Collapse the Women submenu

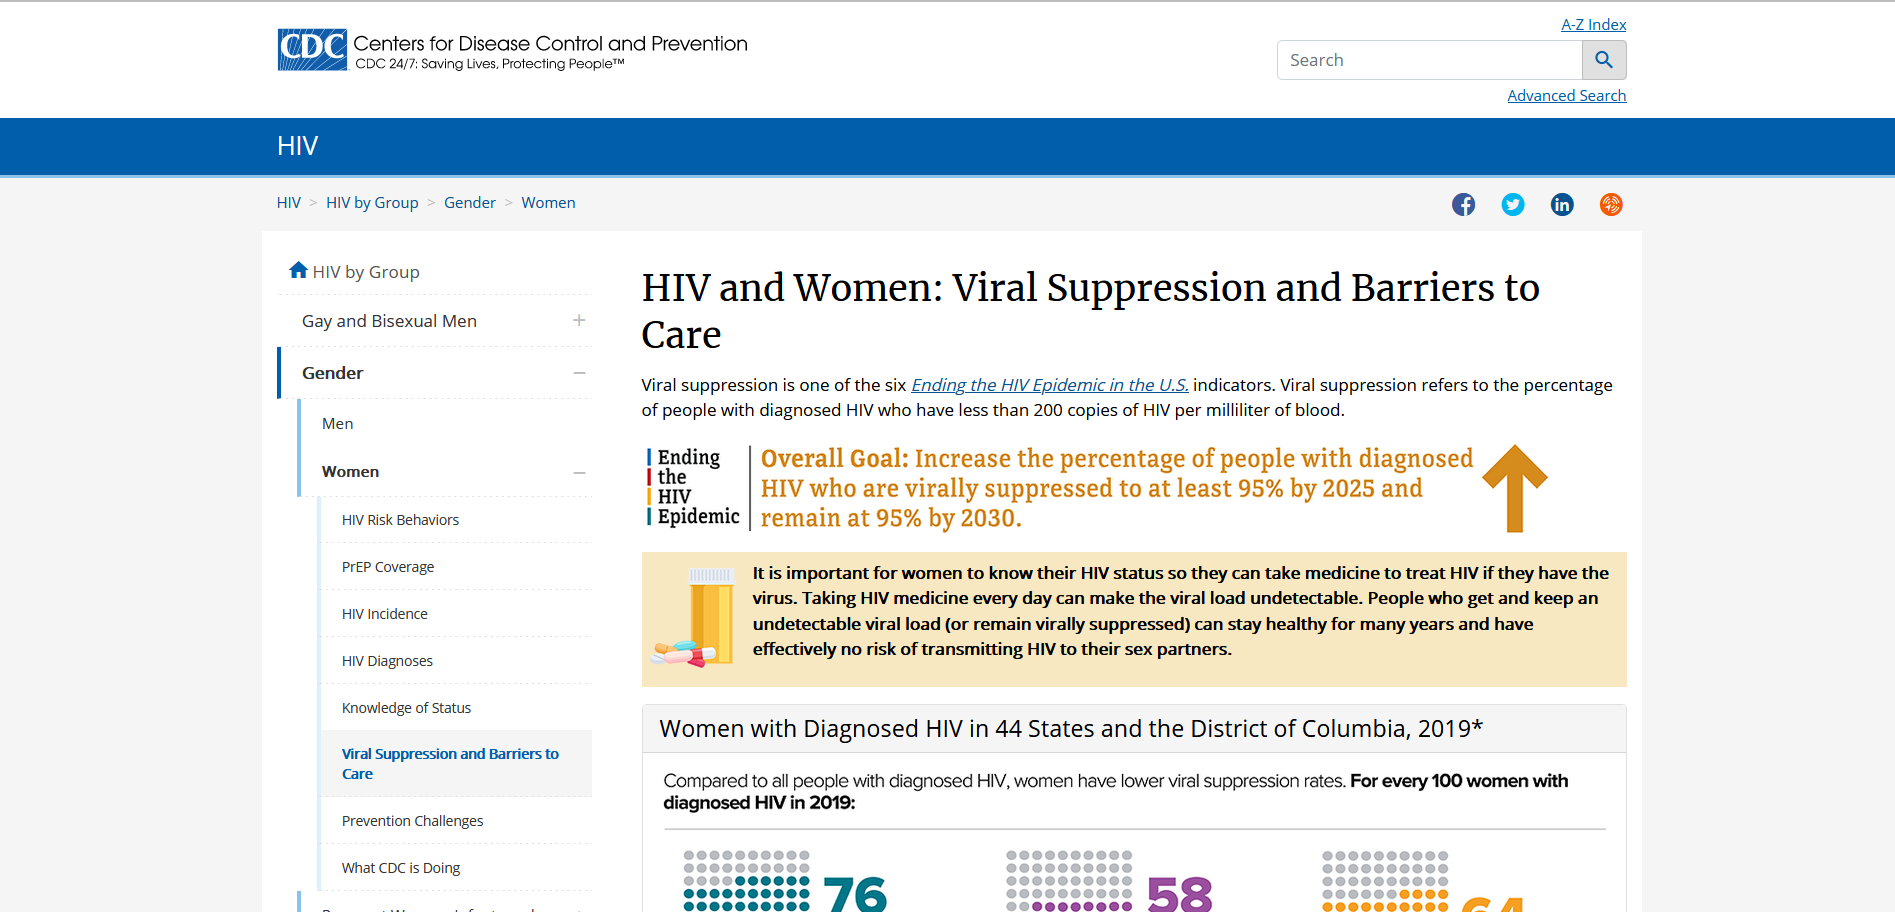(579, 472)
